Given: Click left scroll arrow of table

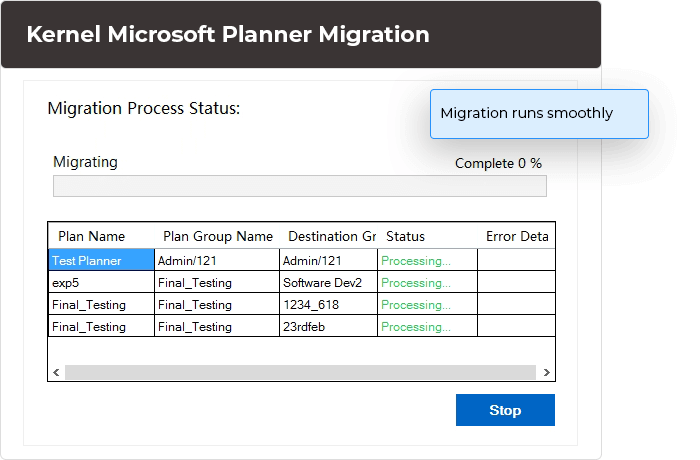Looking at the screenshot, I should (x=56, y=372).
